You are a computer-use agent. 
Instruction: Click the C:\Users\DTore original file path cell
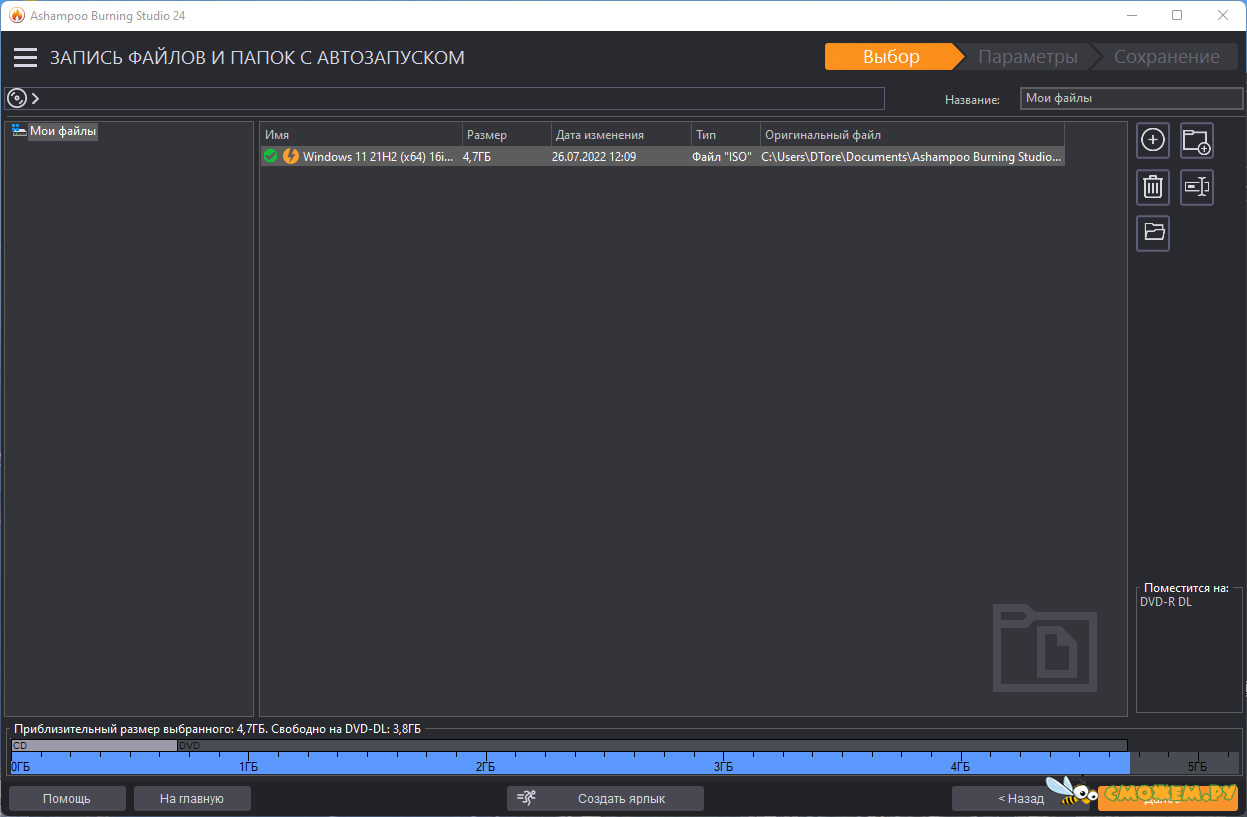click(x=911, y=157)
